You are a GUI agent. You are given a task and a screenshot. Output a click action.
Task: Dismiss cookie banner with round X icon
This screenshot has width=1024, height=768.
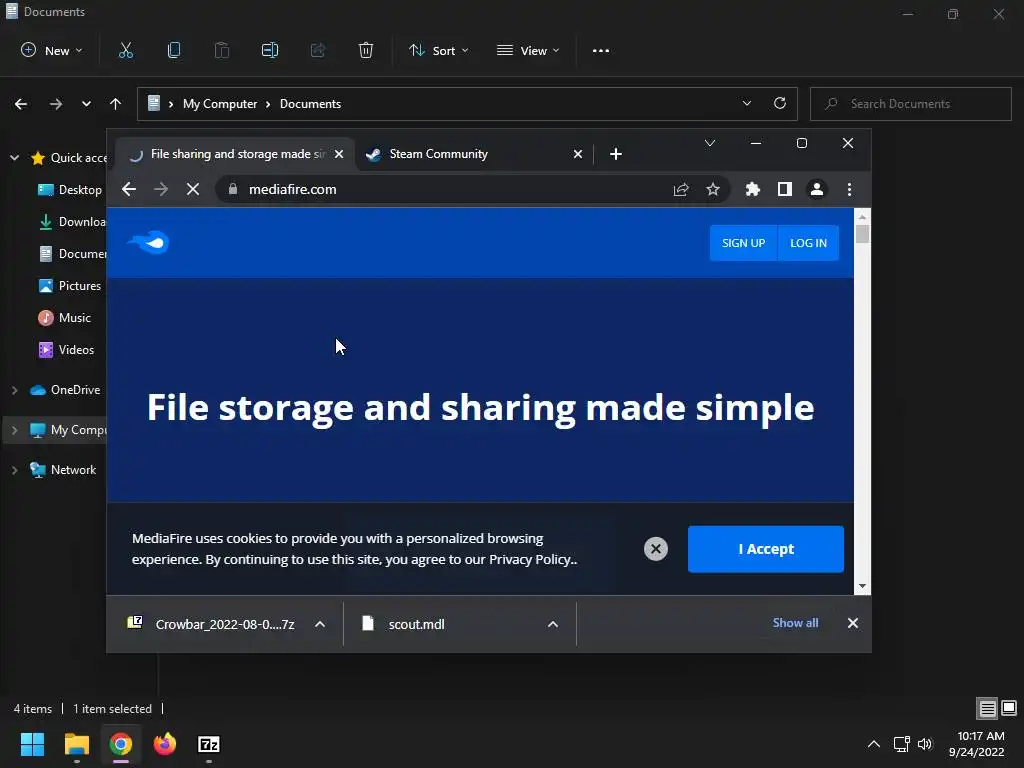[656, 549]
